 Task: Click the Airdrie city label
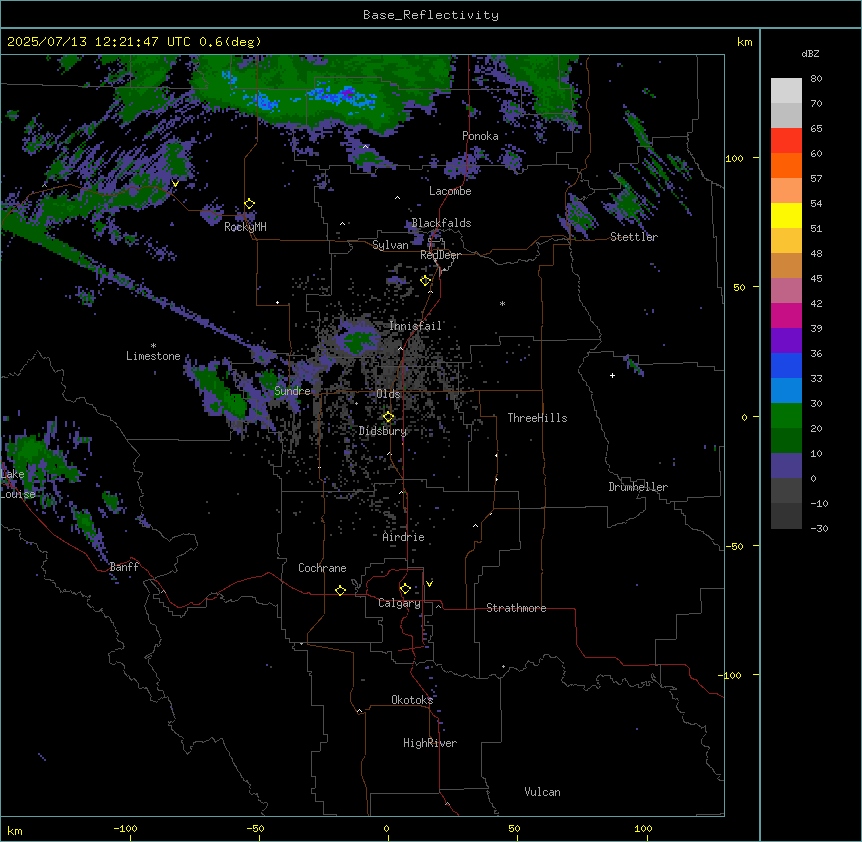pos(404,537)
